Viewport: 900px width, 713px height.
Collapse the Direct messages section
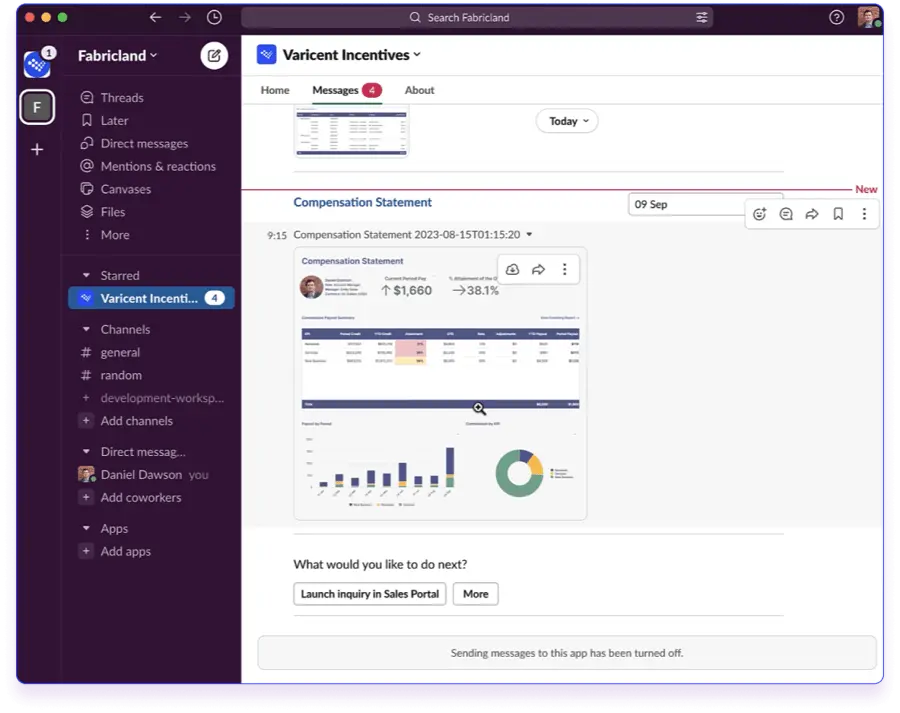tap(86, 452)
